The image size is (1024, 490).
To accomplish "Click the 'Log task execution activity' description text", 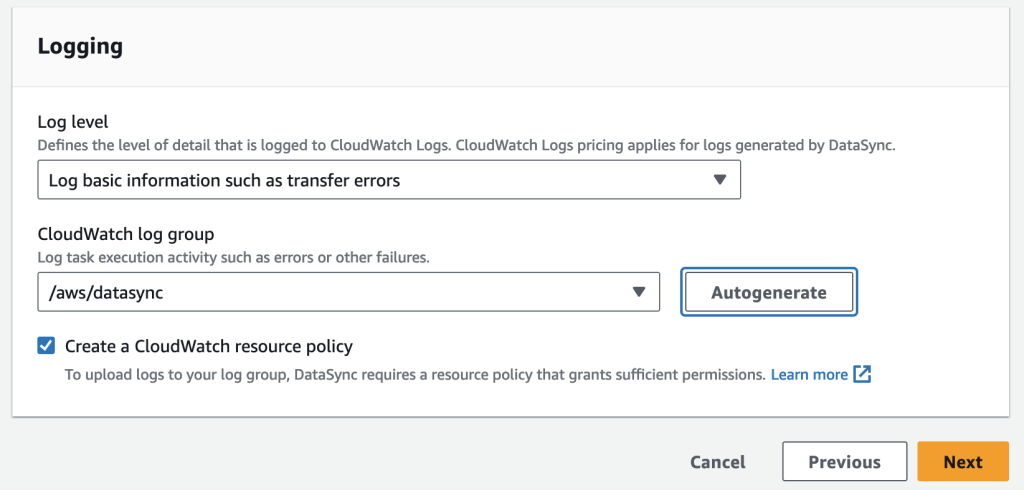I will (233, 257).
